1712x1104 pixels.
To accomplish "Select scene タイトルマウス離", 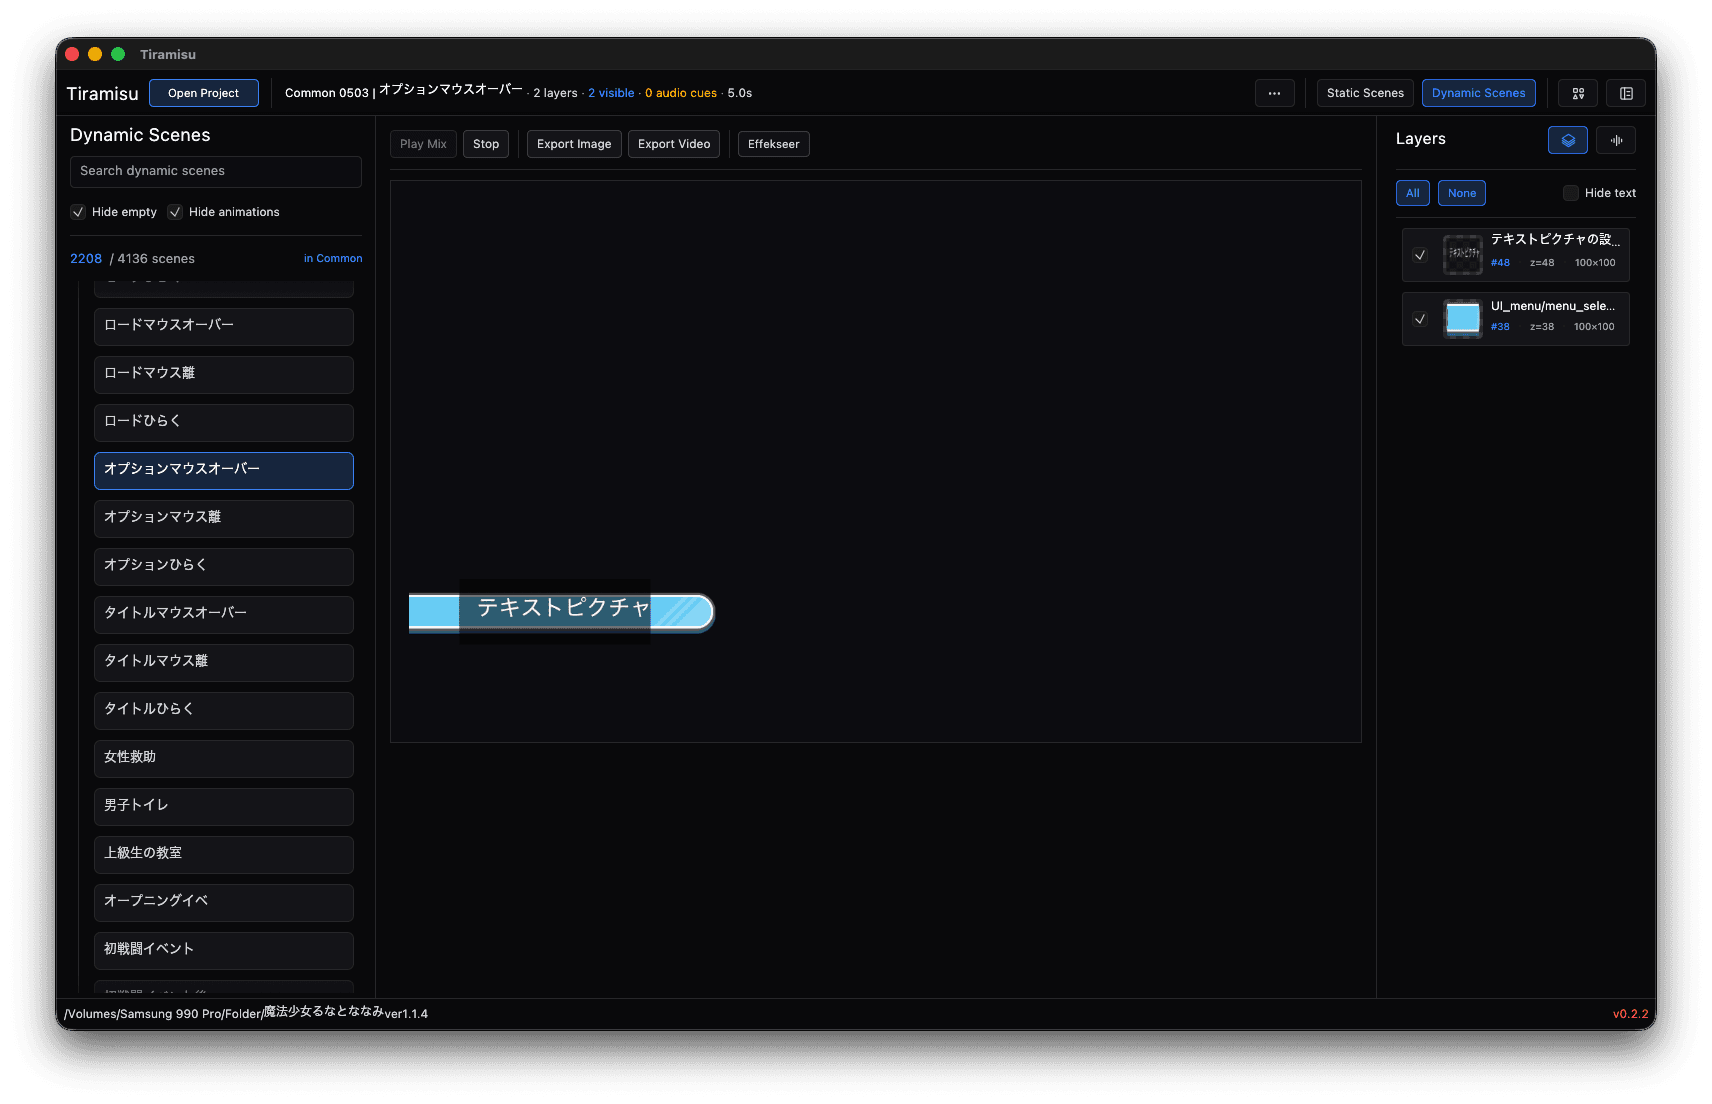I will (x=224, y=663).
